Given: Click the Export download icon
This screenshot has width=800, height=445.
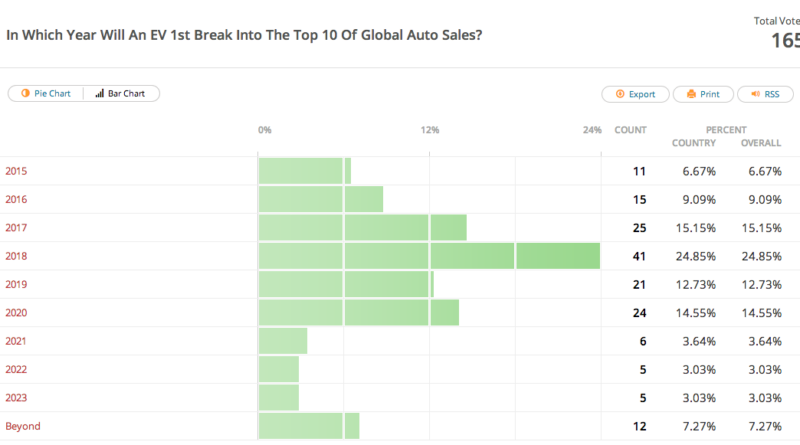Looking at the screenshot, I should 620,94.
